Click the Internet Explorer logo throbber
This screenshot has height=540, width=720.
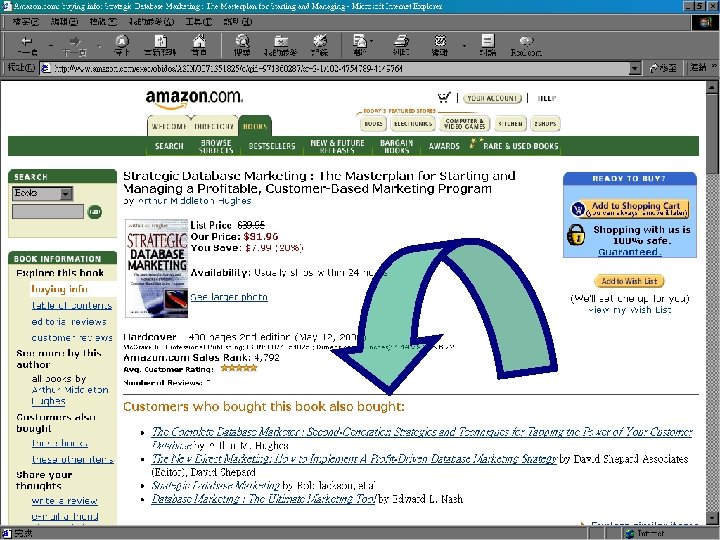pos(705,22)
